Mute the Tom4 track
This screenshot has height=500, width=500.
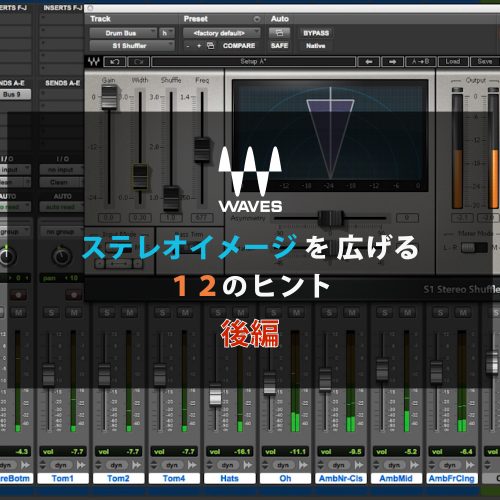185,313
